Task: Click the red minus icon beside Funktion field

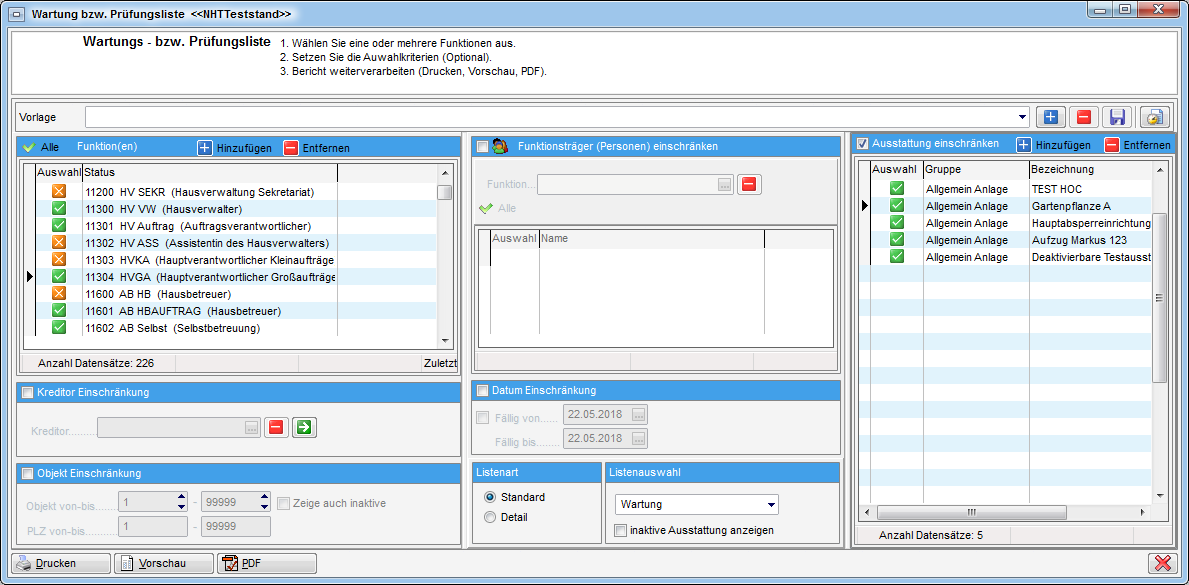Action: [x=750, y=184]
